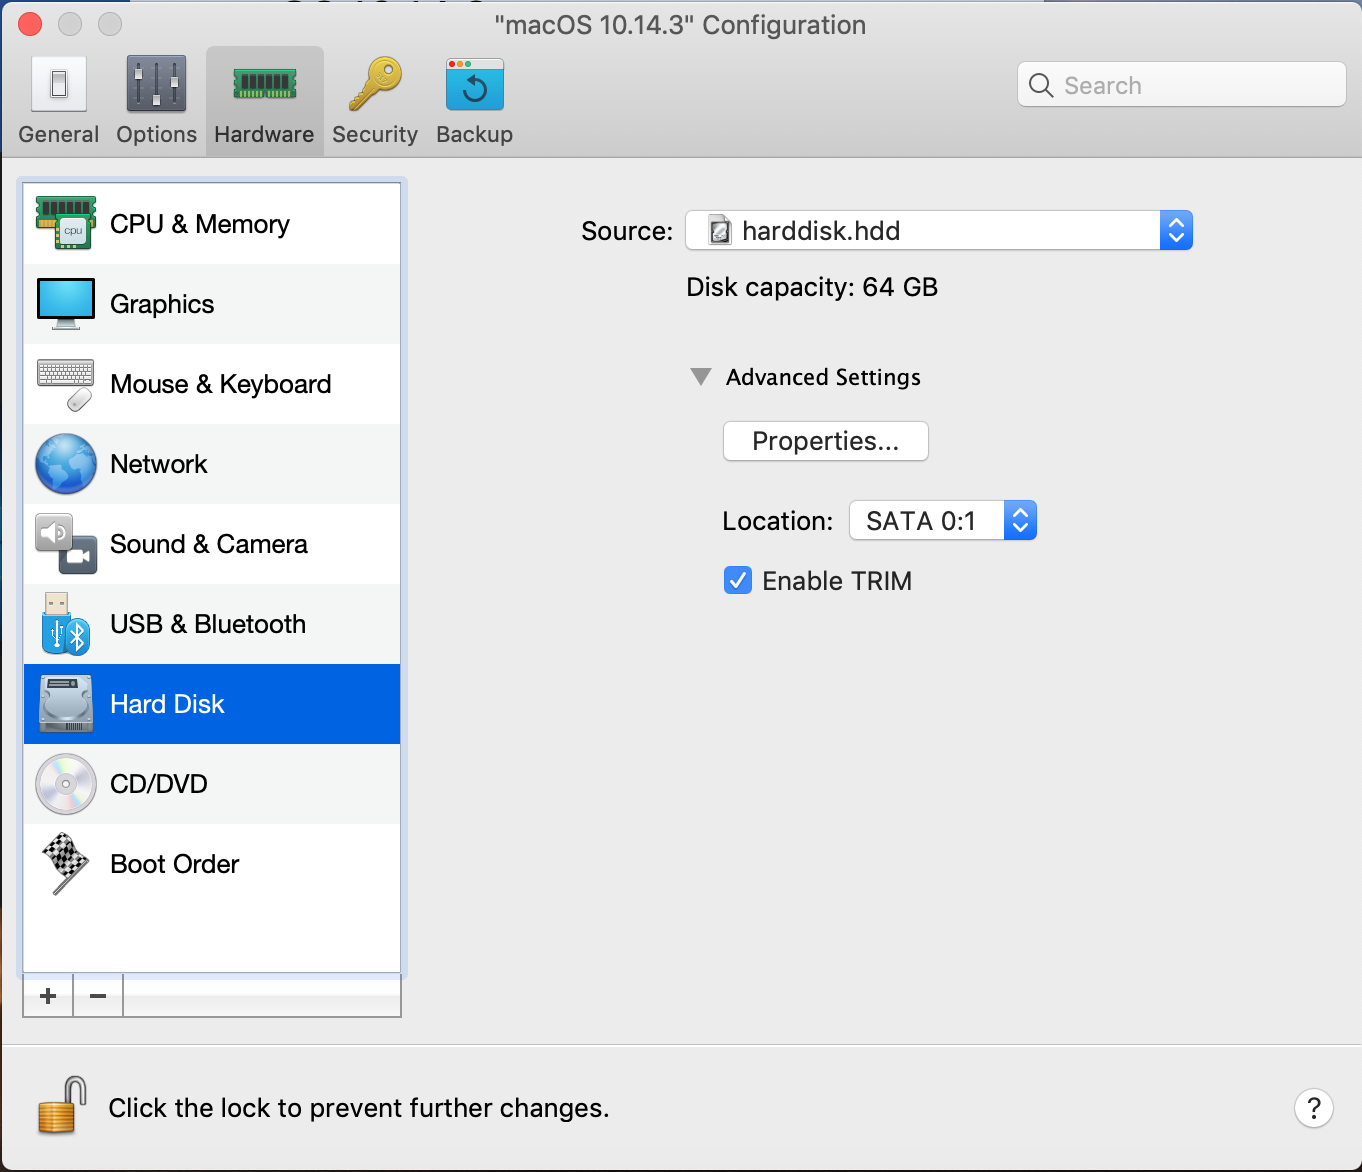Select Sound & Camera in the list
This screenshot has height=1172, width=1362.
point(212,544)
